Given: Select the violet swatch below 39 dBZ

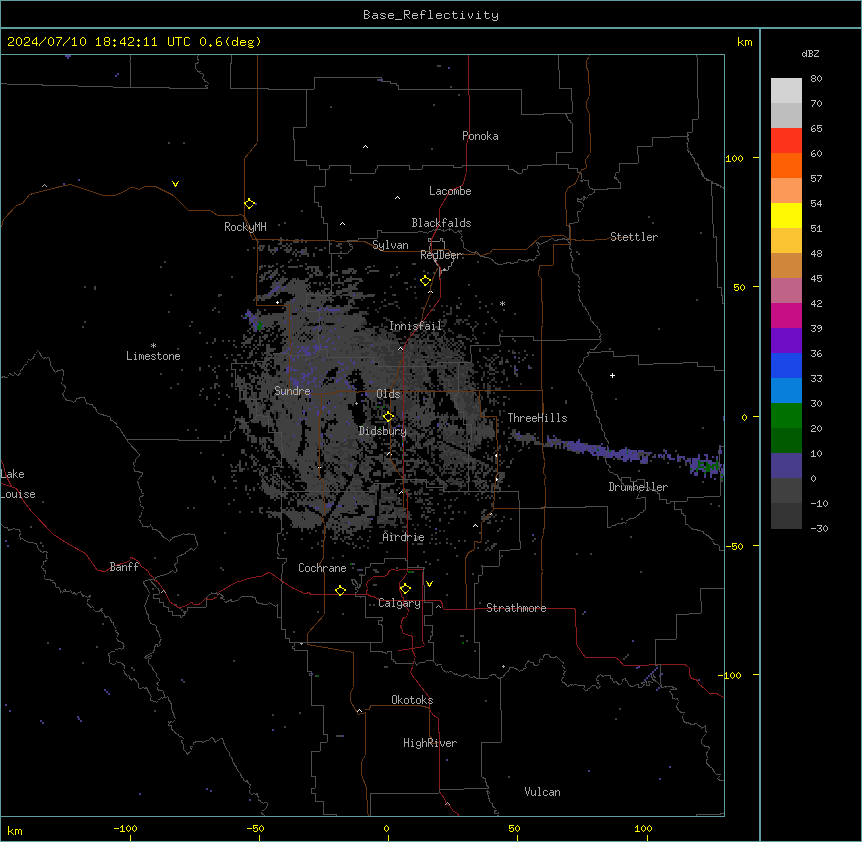Looking at the screenshot, I should click(x=786, y=341).
